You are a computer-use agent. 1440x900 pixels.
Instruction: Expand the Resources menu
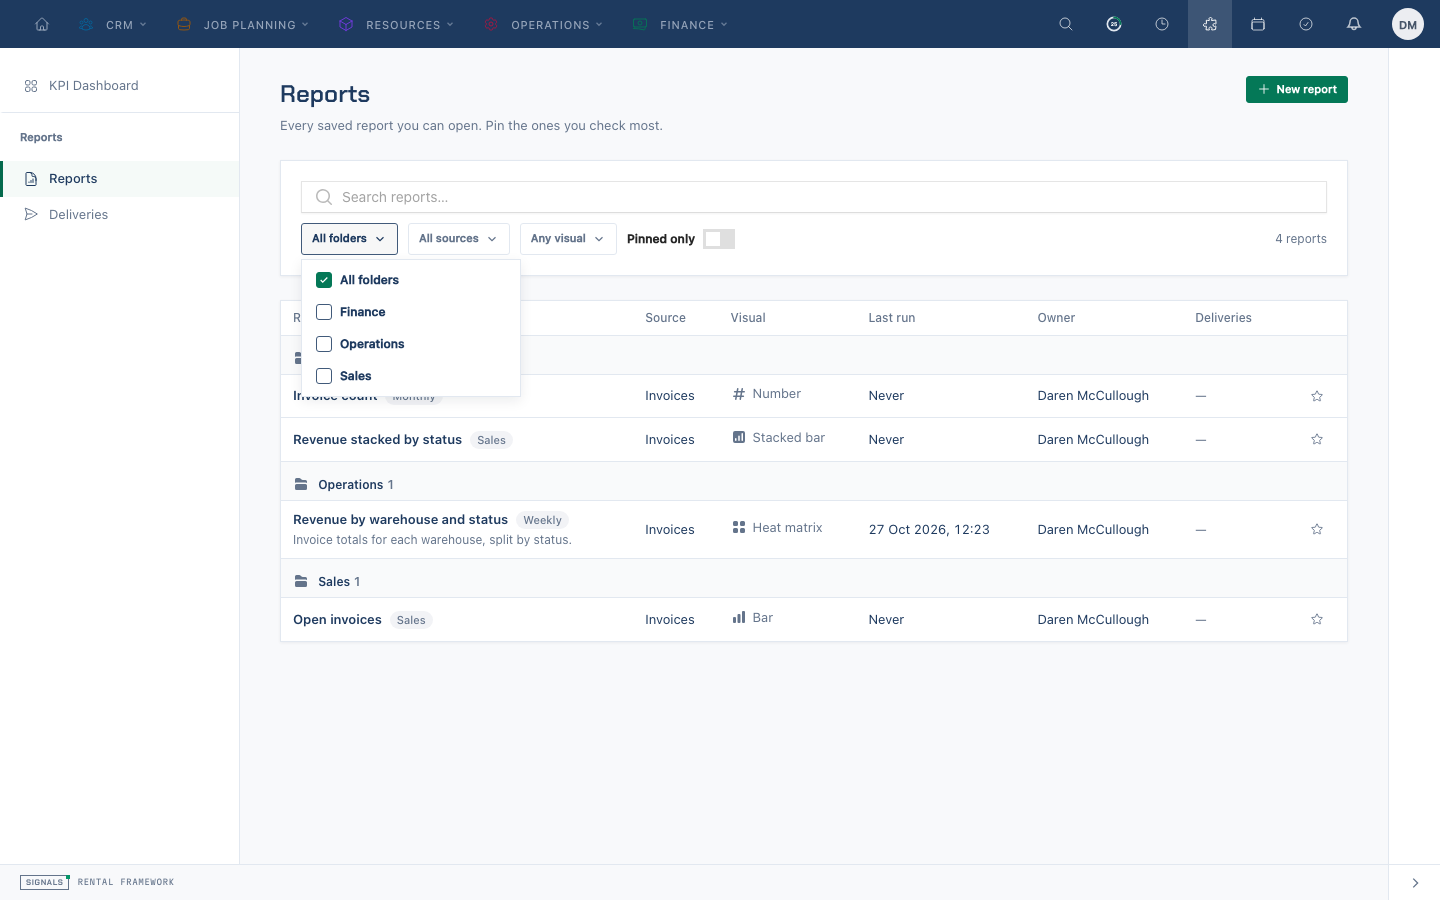396,24
